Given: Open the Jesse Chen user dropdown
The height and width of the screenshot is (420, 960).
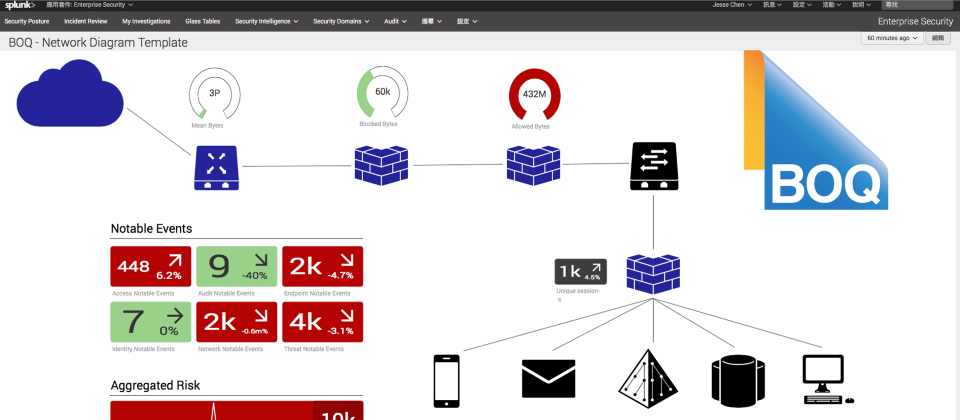Looking at the screenshot, I should [732, 4].
